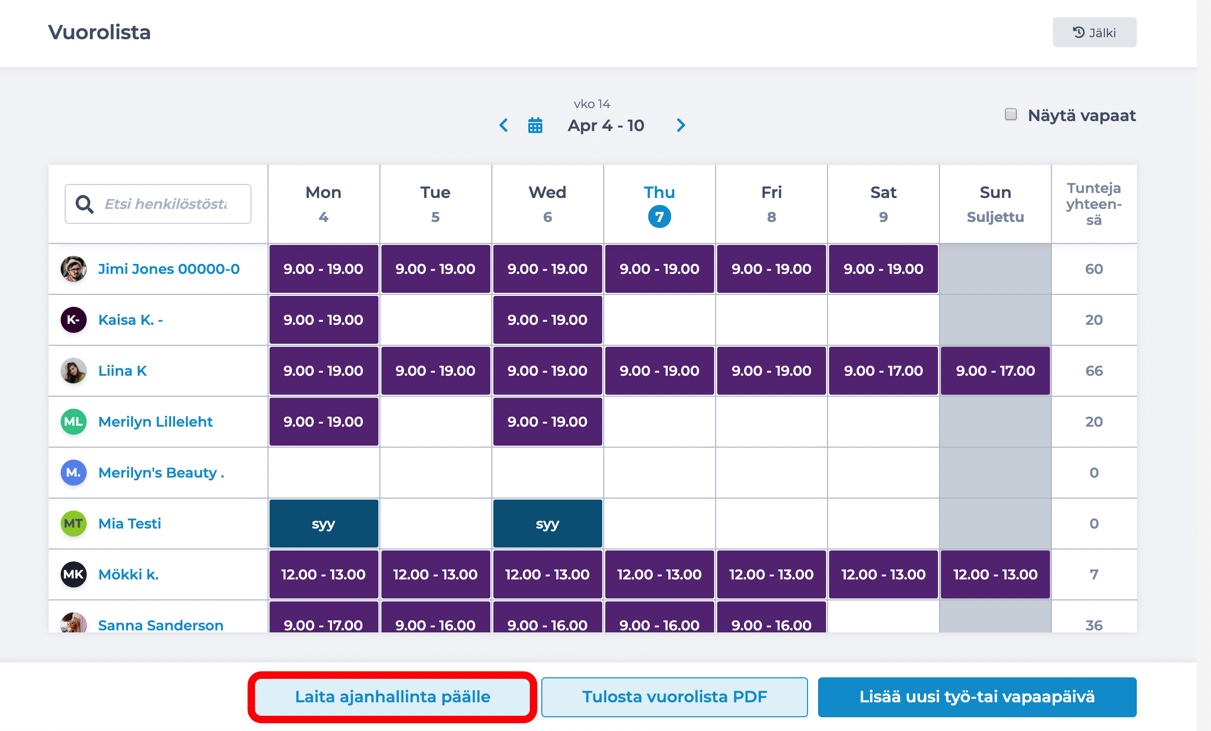
Task: Select Liina K's Sunday 9.00 - 17.00 shift
Action: click(995, 371)
